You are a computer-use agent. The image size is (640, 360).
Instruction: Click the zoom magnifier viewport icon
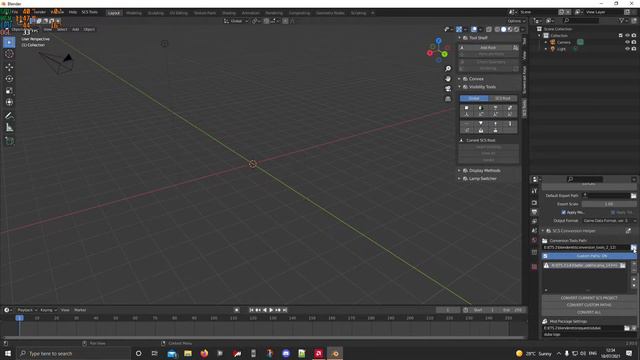pos(448,69)
